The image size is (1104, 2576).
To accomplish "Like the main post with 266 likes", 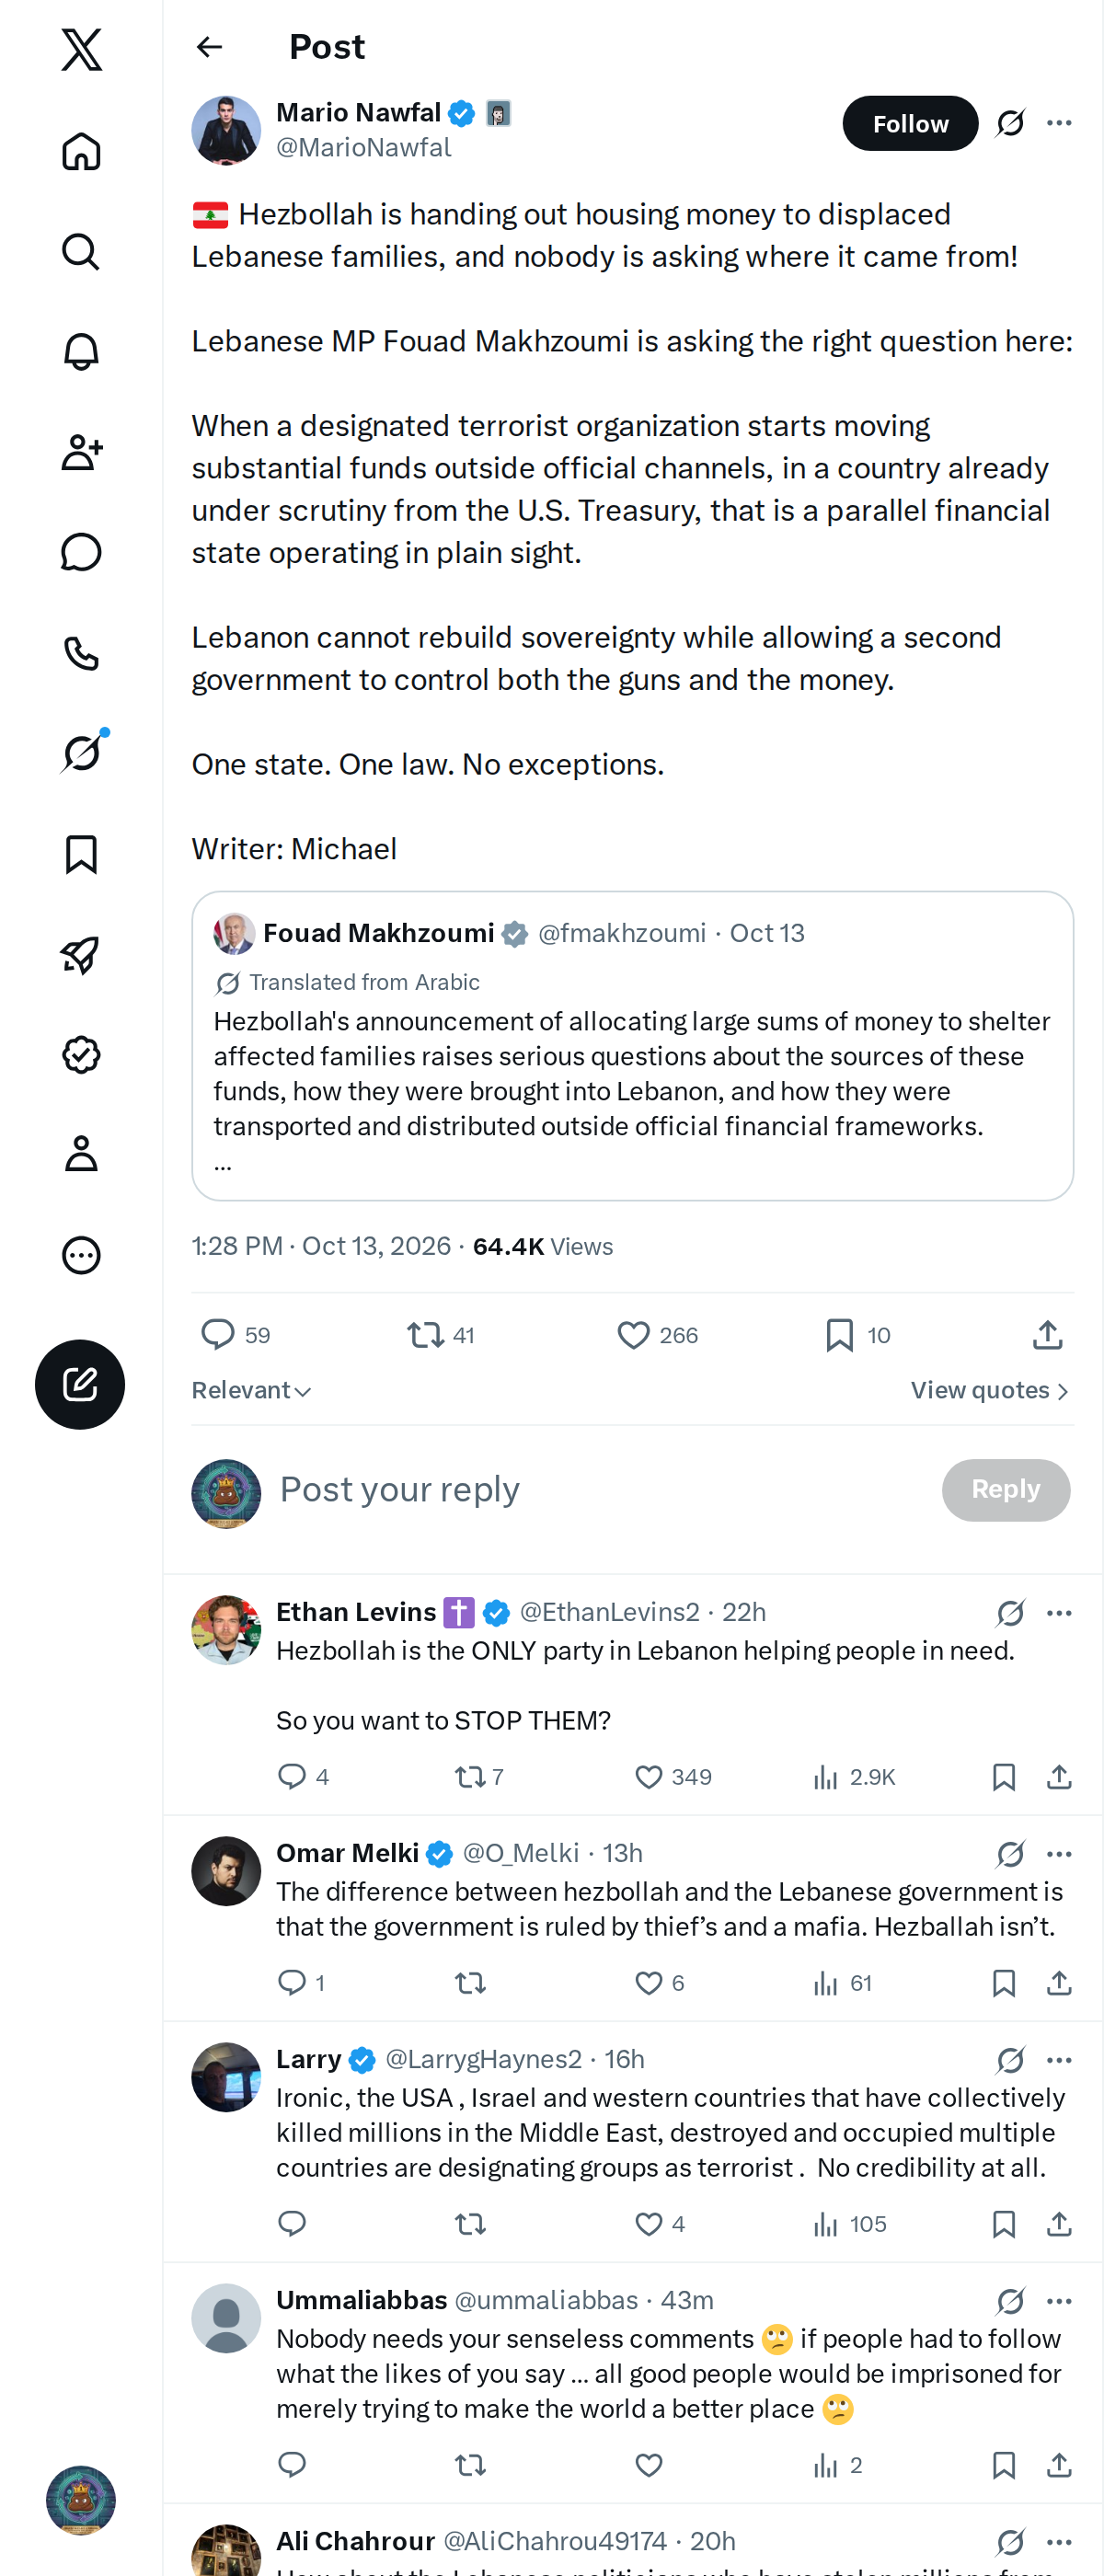I will 657,1335.
